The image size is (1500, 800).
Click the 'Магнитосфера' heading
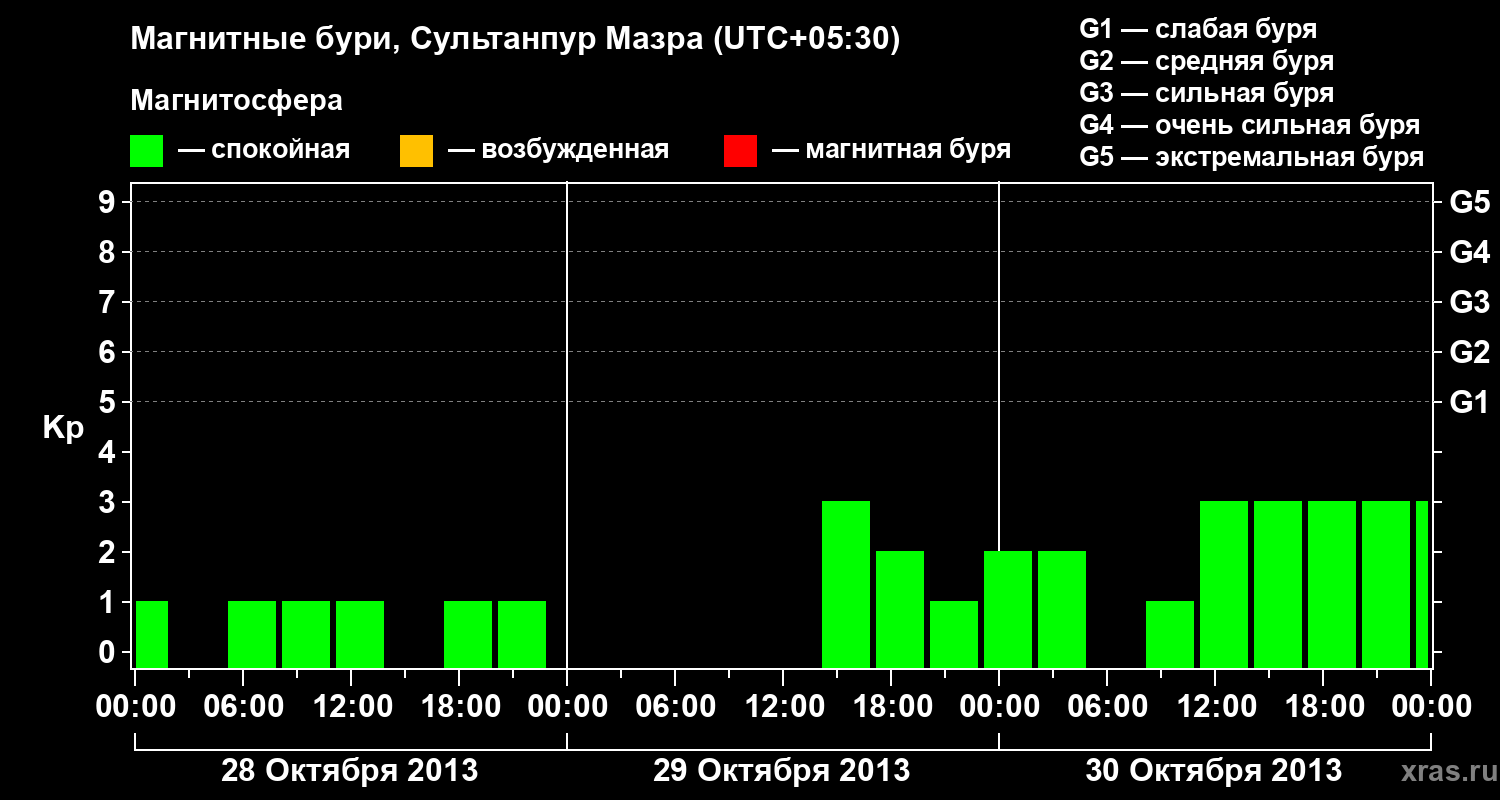(x=237, y=101)
